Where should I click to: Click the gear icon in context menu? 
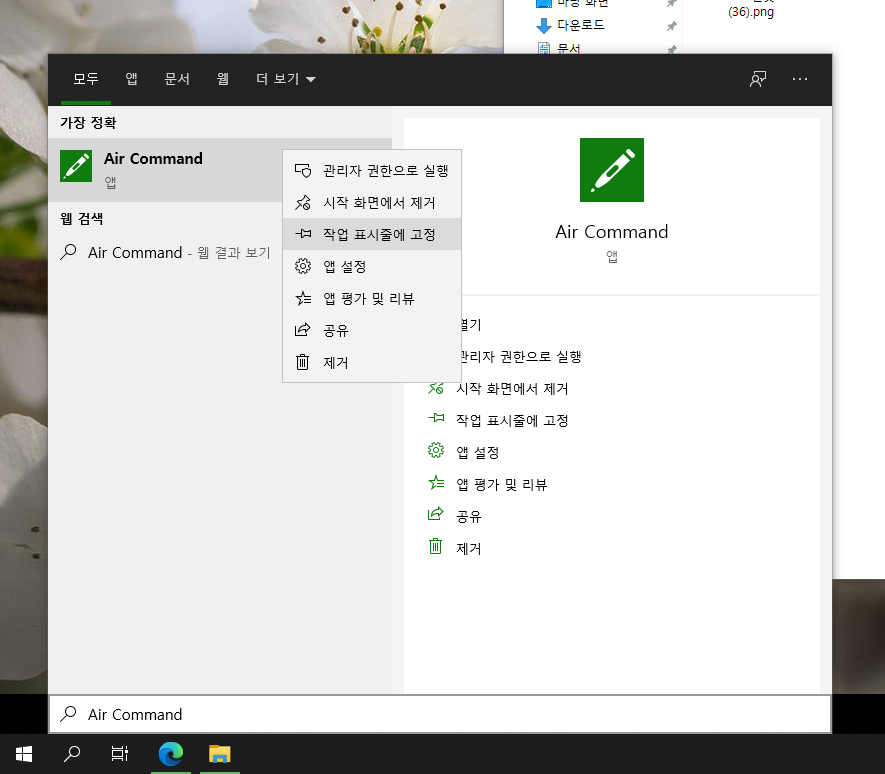(x=303, y=266)
